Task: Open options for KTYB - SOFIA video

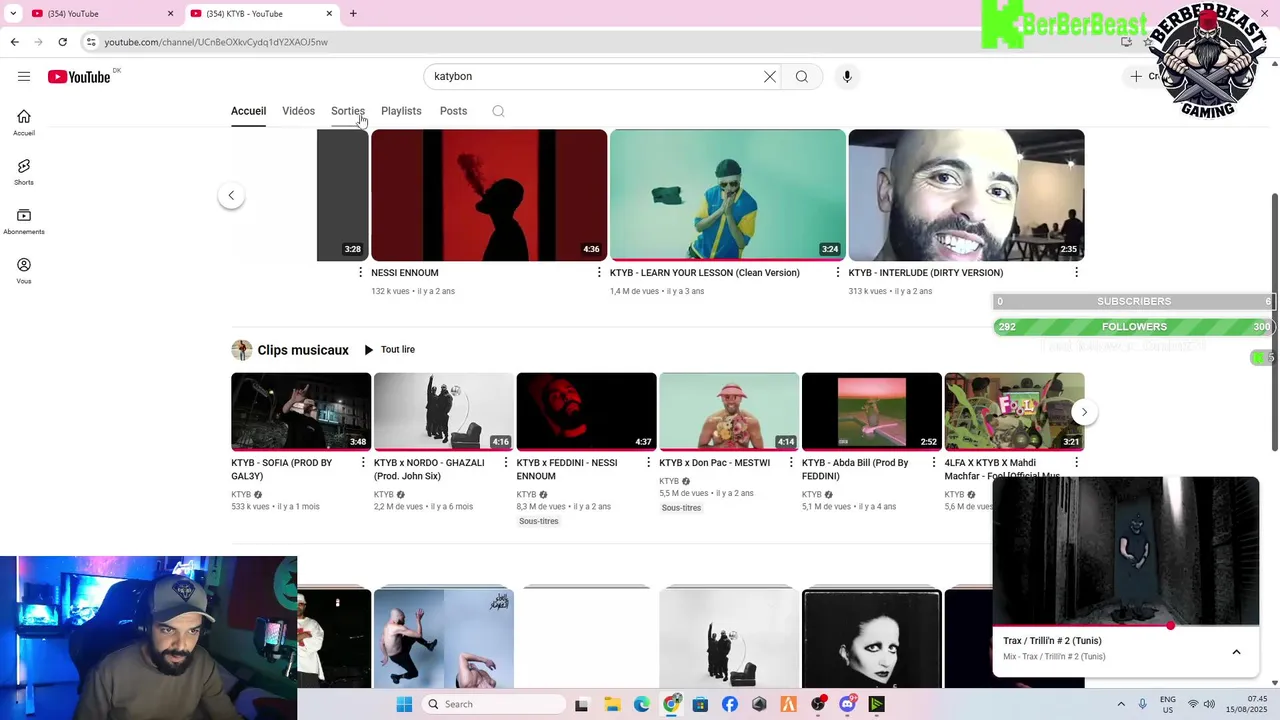Action: (363, 462)
